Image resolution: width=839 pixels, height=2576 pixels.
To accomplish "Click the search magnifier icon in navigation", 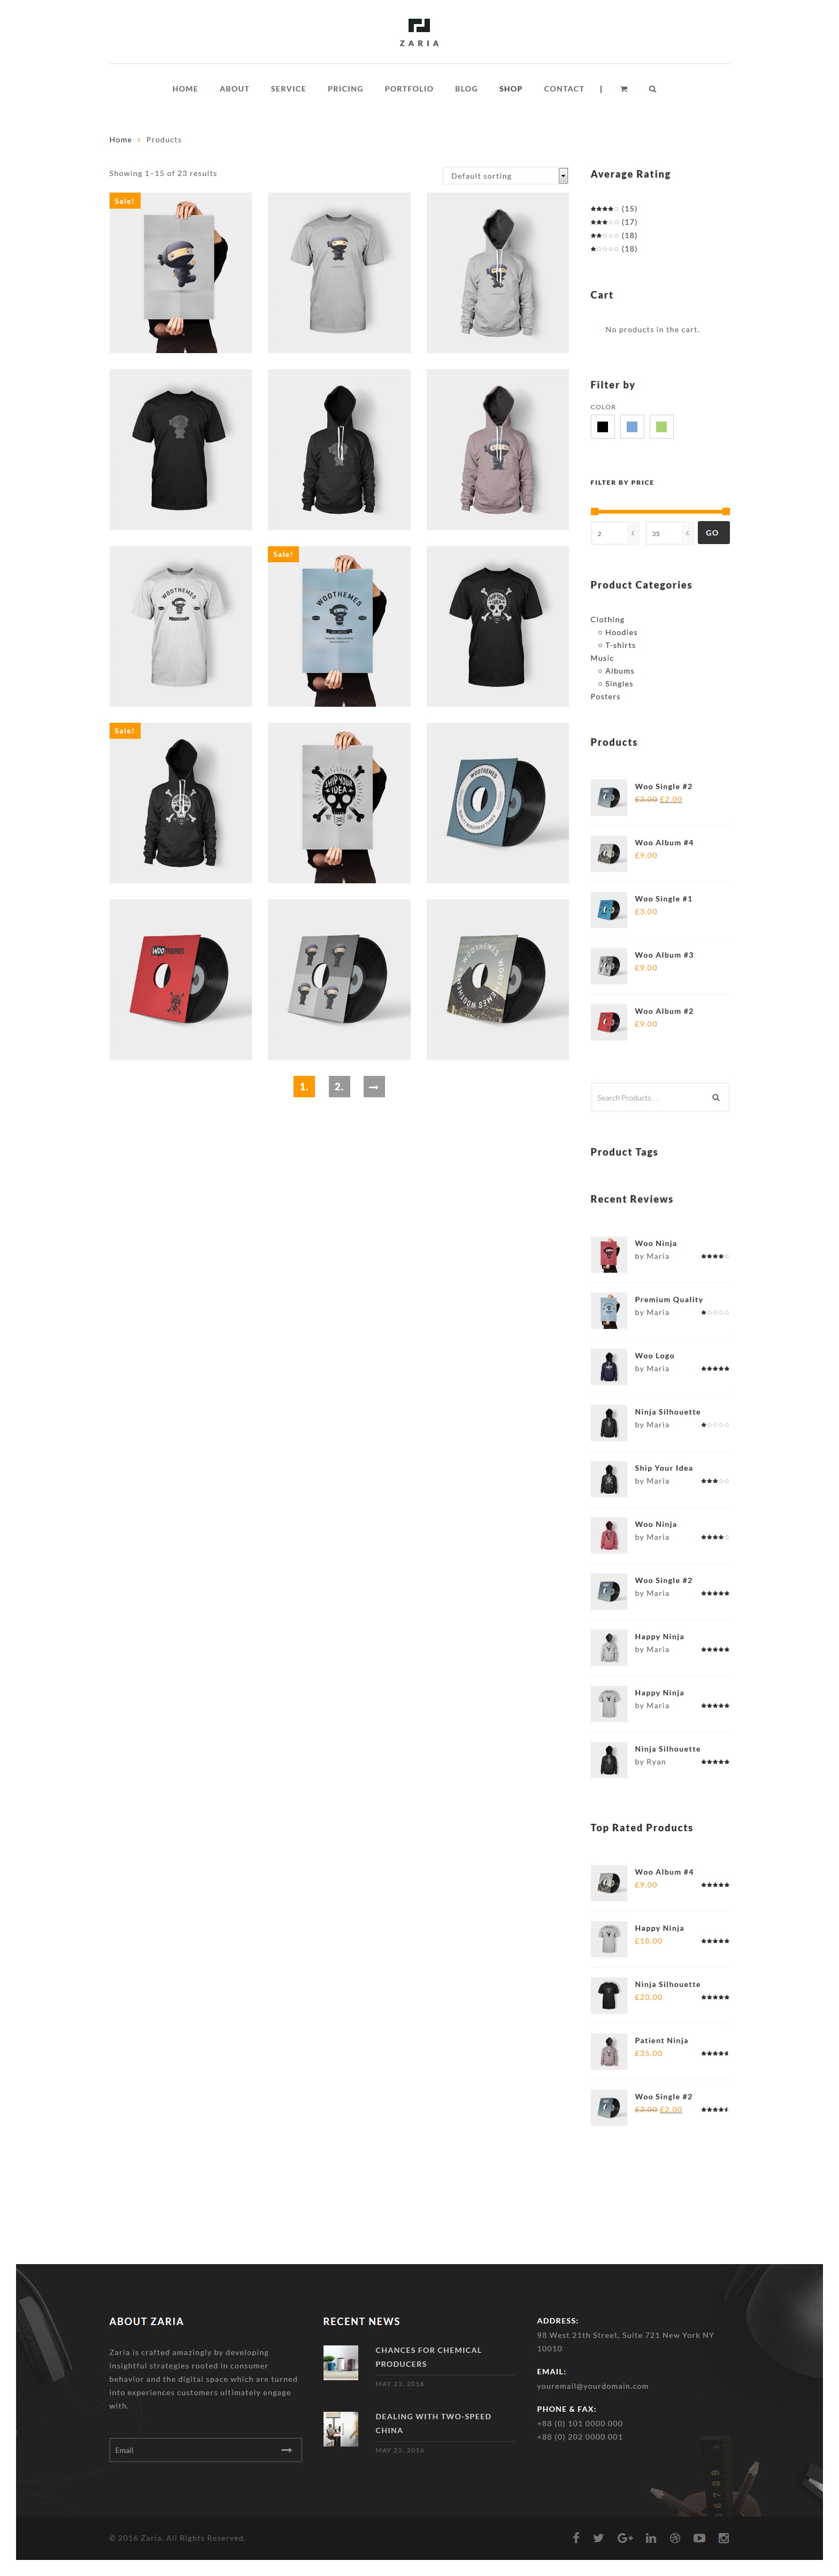I will pyautogui.click(x=653, y=89).
